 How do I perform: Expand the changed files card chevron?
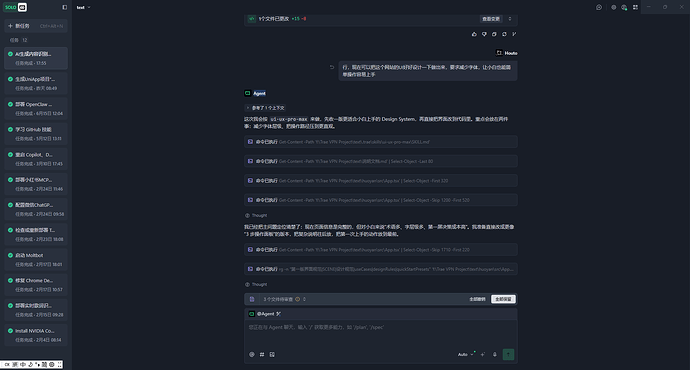point(510,19)
